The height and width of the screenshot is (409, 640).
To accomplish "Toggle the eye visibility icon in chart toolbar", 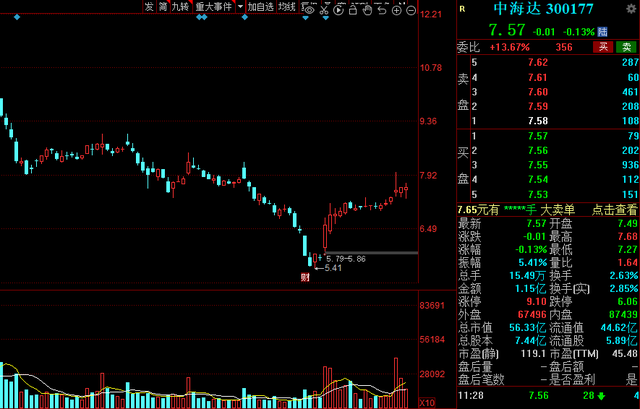I will click(309, 10).
